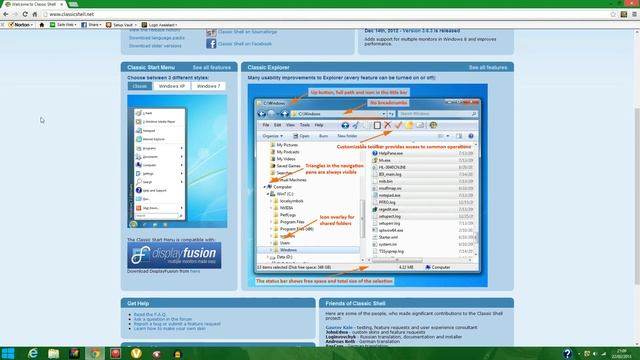The image size is (640, 360).
Task: Click the browser Forward arrow
Action: pos(15,14)
